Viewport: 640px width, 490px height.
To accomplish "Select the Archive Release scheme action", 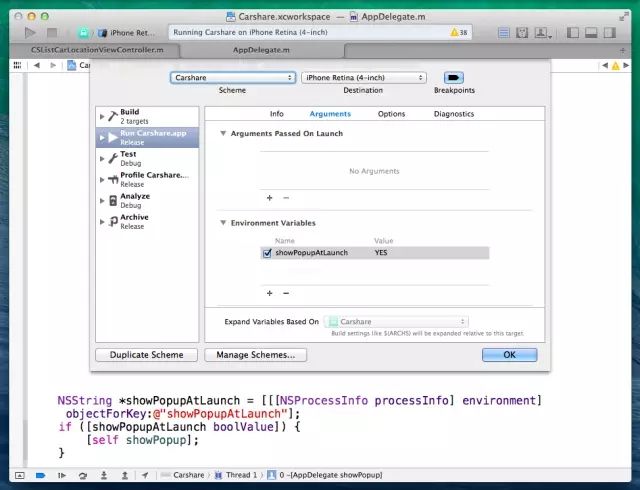I will [x=147, y=222].
